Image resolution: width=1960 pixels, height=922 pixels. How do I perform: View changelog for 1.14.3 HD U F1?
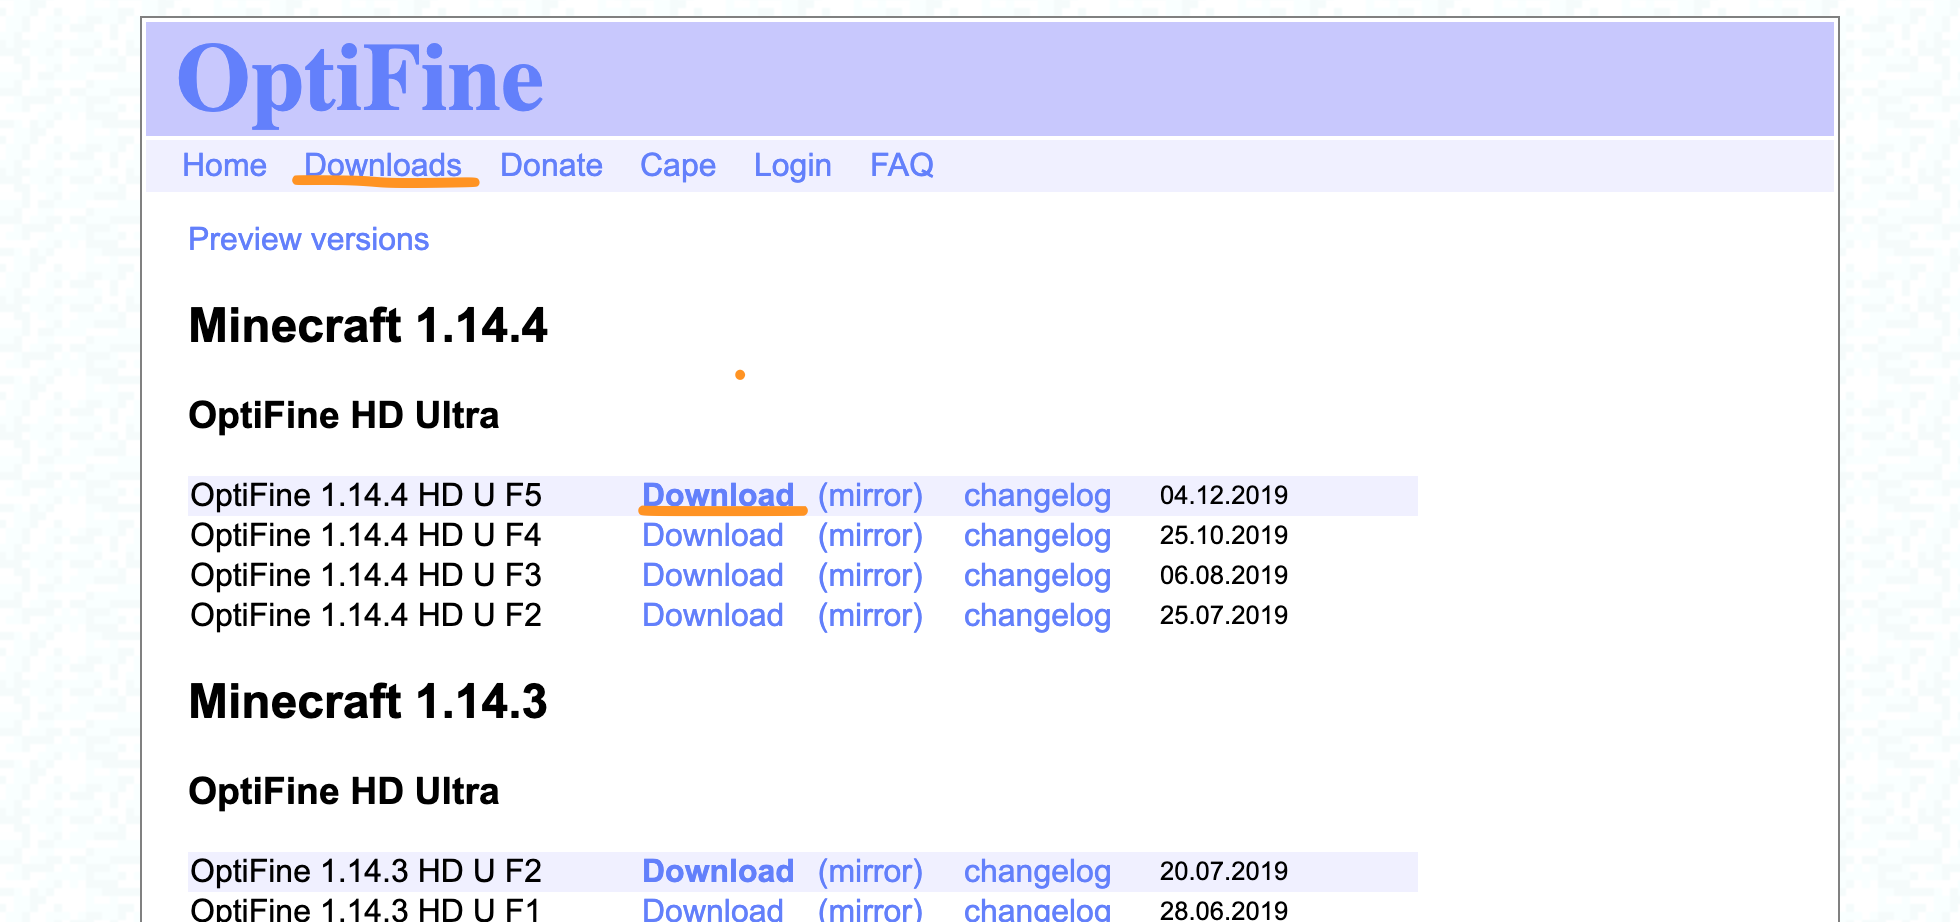[x=1037, y=909]
